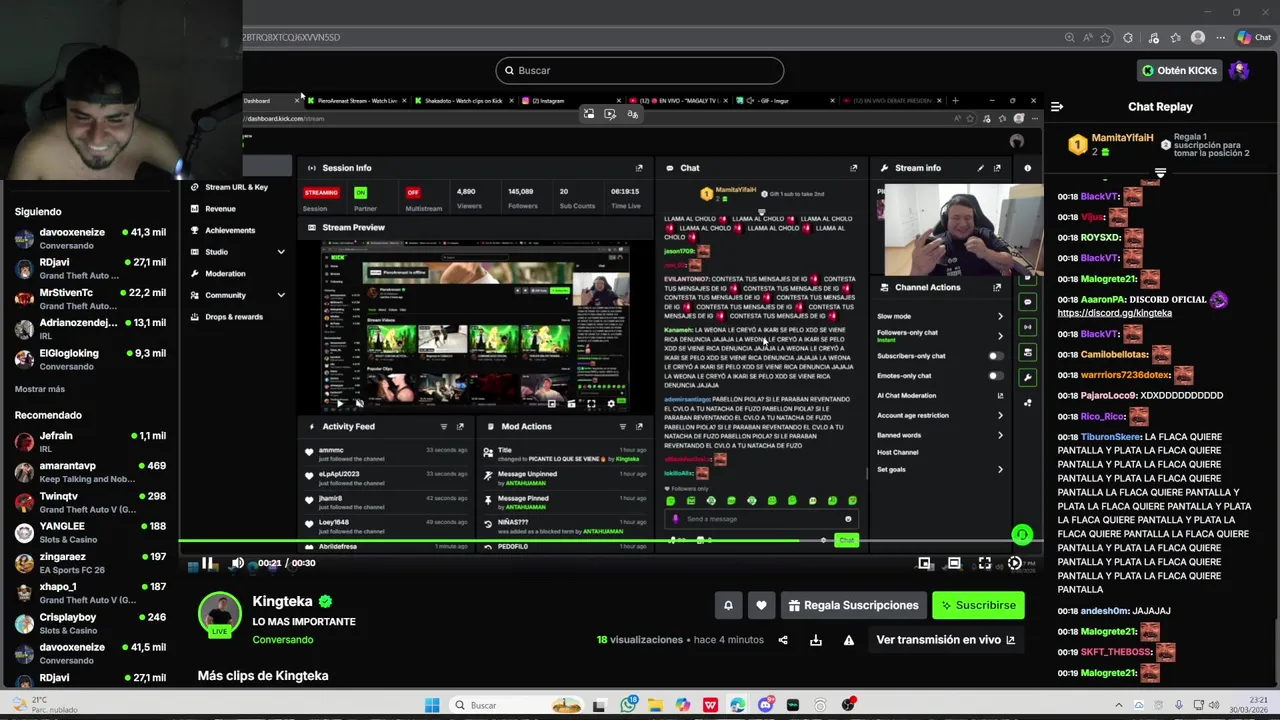Pause the clip with the player pause button
The height and width of the screenshot is (720, 1280).
[207, 563]
